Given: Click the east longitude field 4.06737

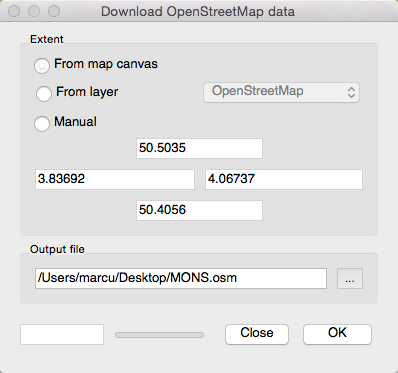Looking at the screenshot, I should click(x=284, y=179).
